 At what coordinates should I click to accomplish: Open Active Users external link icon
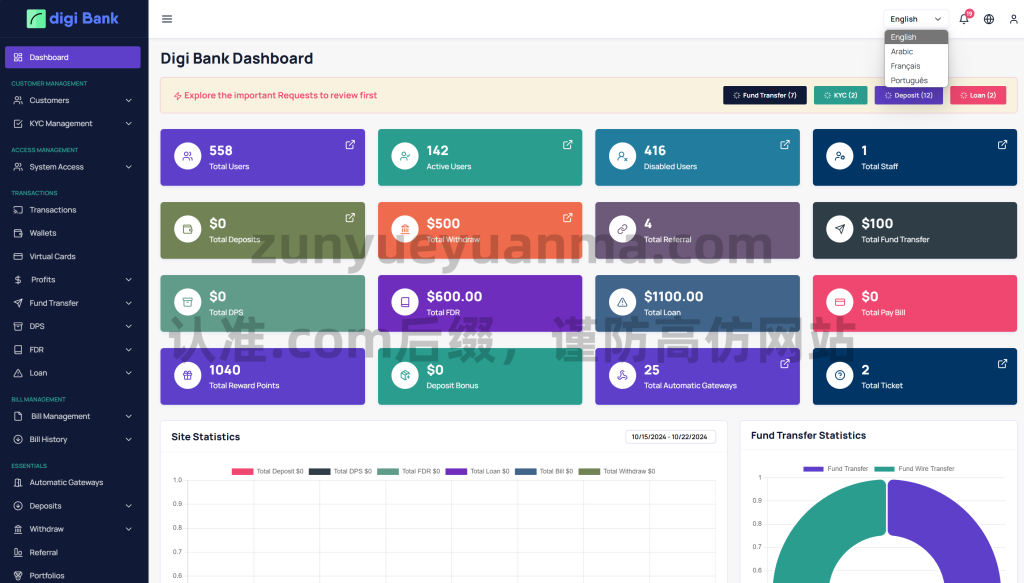pos(568,145)
